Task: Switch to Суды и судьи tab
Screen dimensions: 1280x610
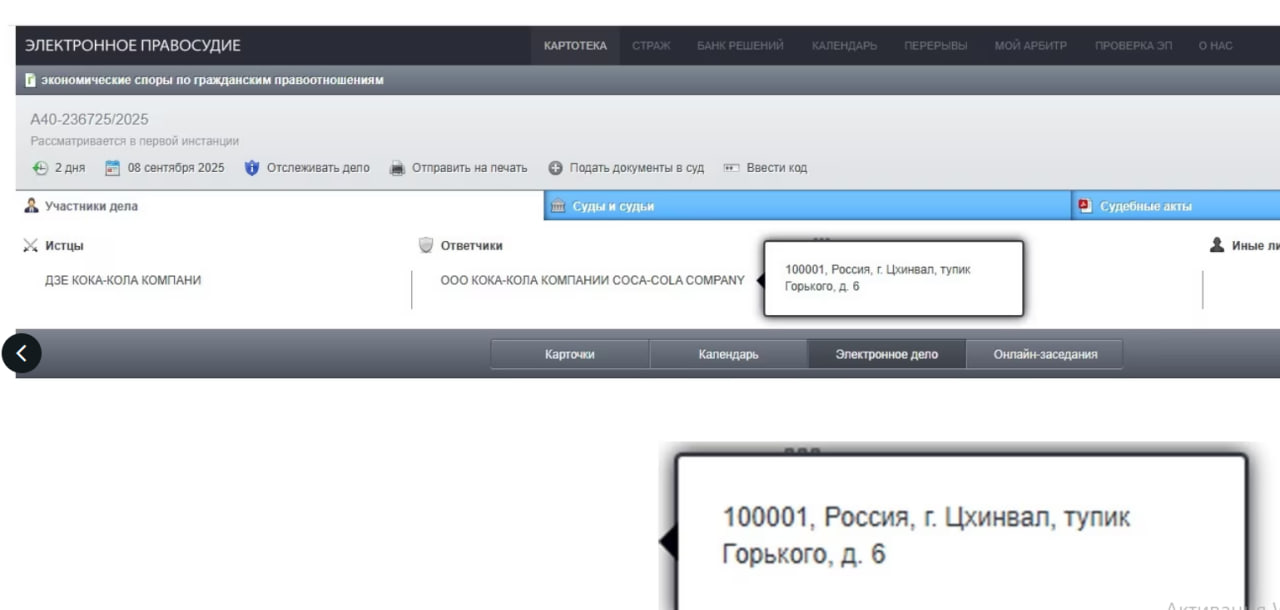Action: pos(807,206)
